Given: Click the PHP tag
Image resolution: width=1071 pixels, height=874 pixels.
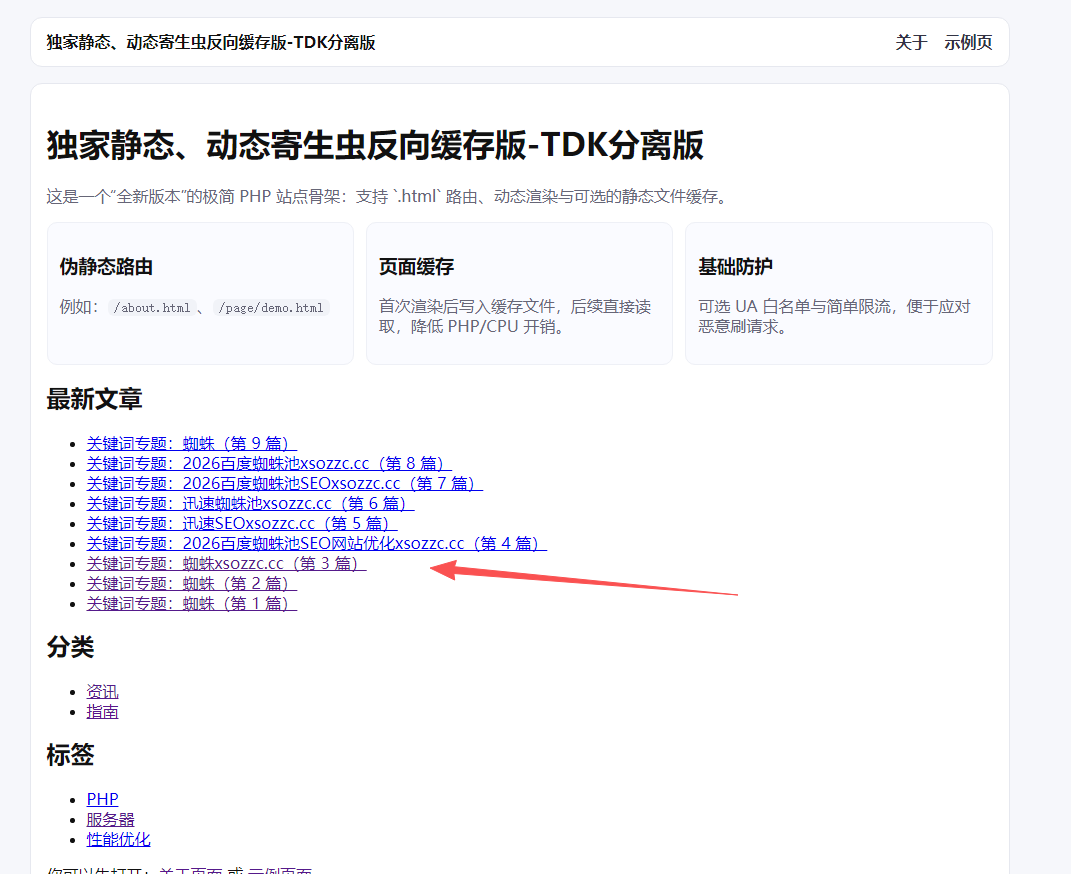Looking at the screenshot, I should point(102,800).
